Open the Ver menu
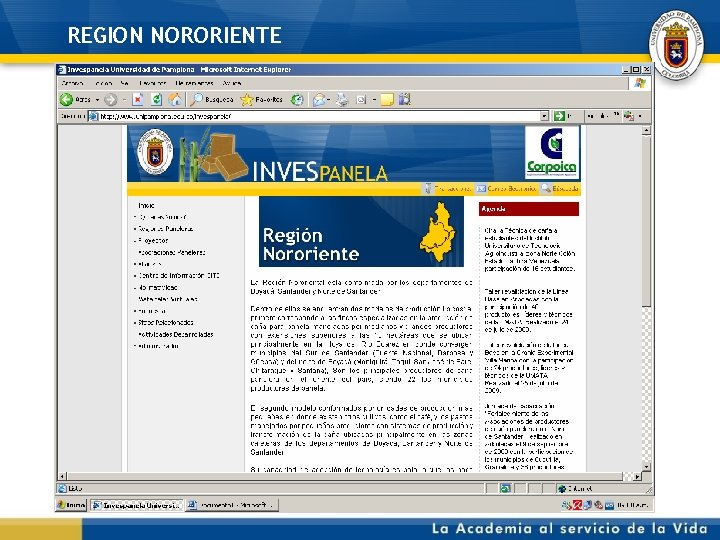This screenshot has width=720, height=540. (124, 83)
